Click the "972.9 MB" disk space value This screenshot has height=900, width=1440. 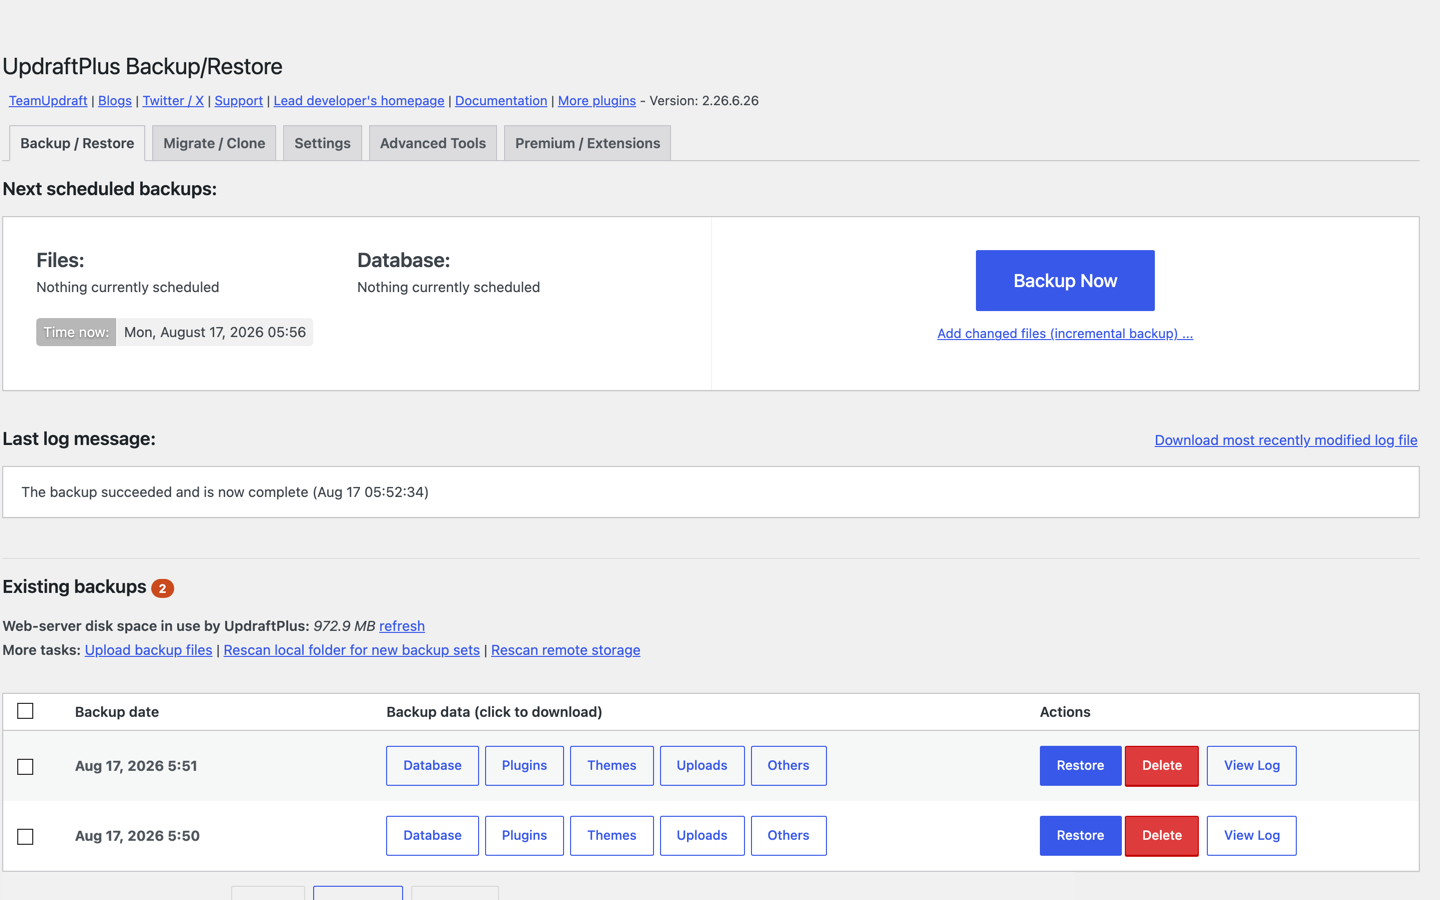coord(344,626)
